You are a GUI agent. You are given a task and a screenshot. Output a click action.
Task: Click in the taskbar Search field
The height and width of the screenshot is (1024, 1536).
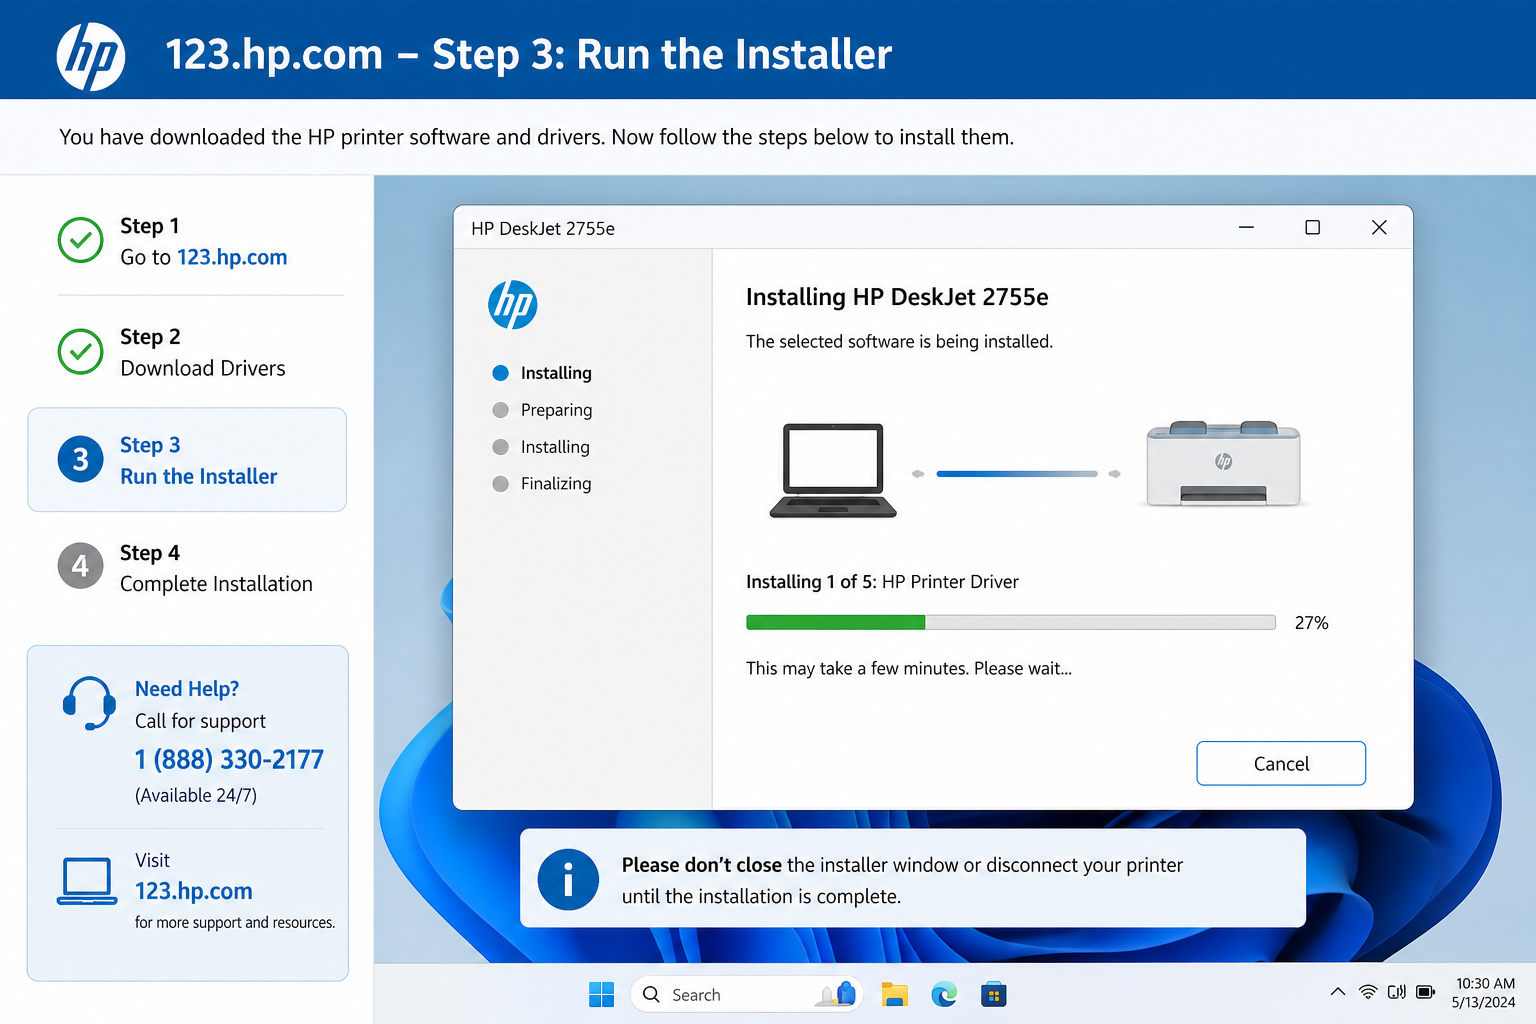746,994
